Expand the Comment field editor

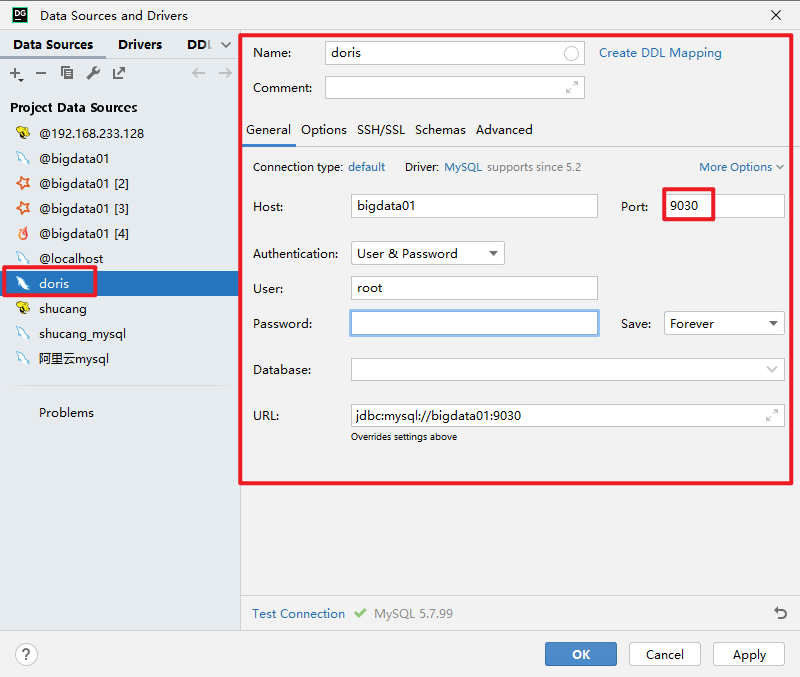pos(571,88)
